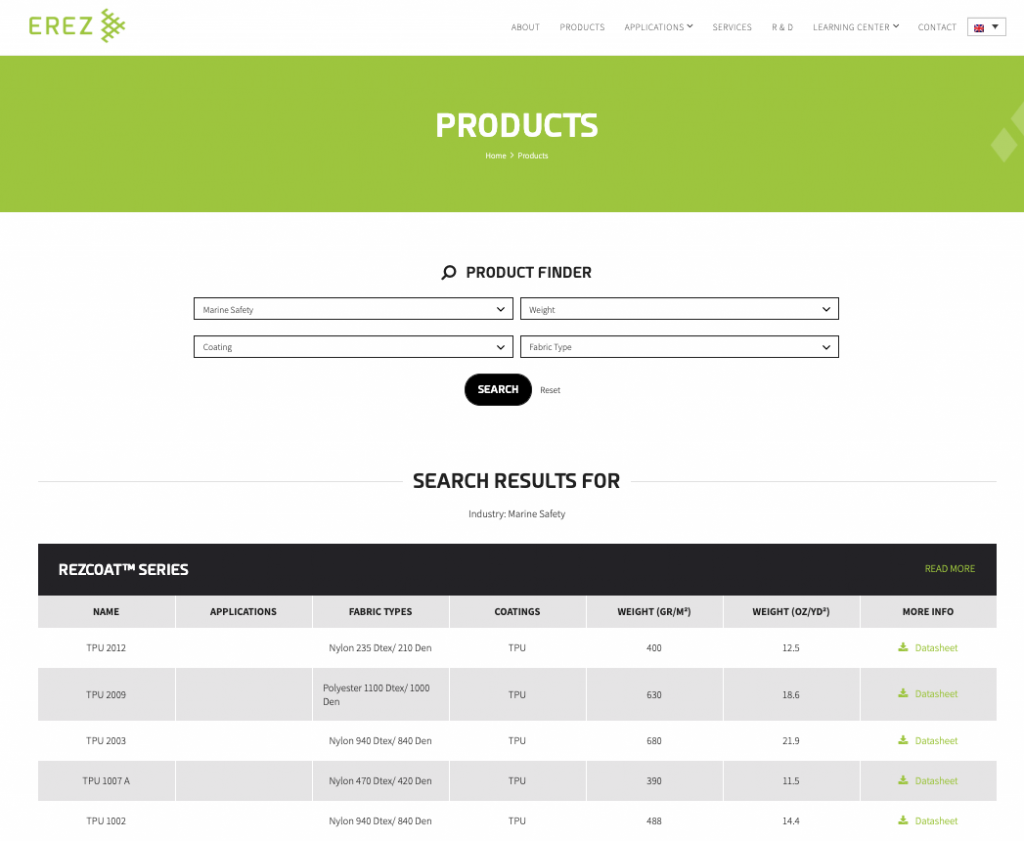Open the TPU 2009 Datasheet link
Image resolution: width=1024 pixels, height=841 pixels.
pos(936,693)
